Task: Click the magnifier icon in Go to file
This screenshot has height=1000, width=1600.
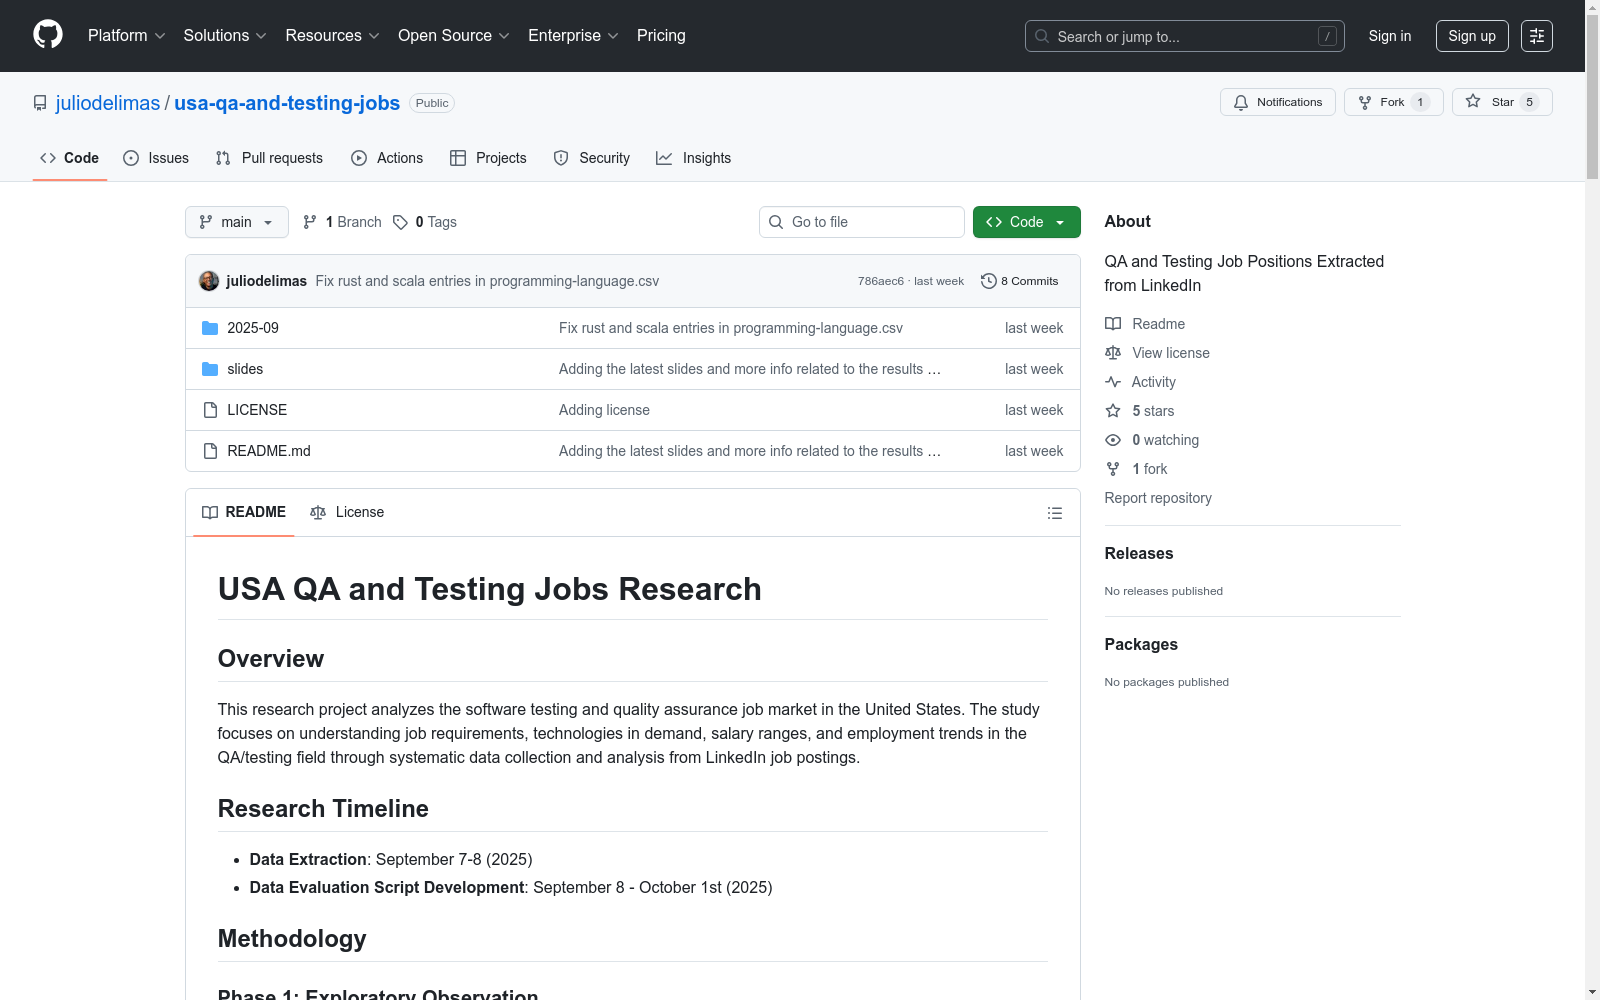Action: [776, 222]
